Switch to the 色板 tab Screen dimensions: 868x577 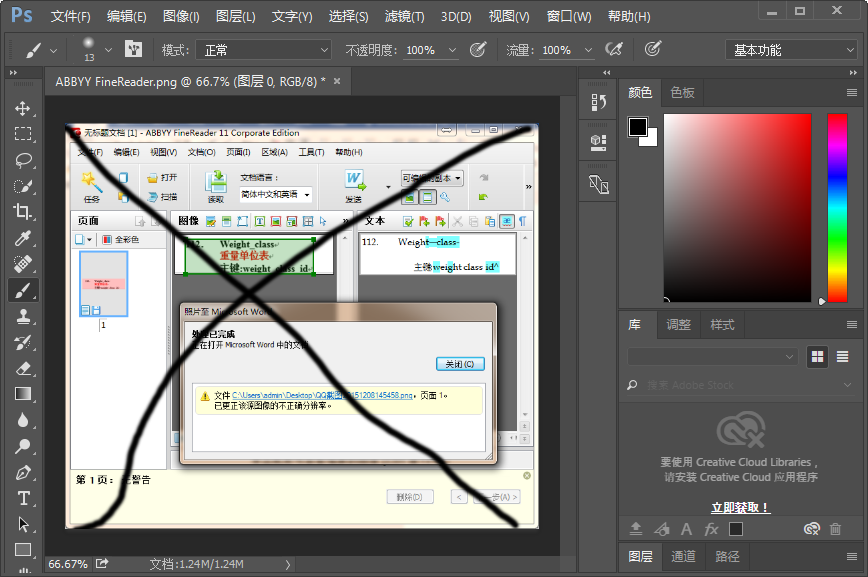[x=682, y=92]
